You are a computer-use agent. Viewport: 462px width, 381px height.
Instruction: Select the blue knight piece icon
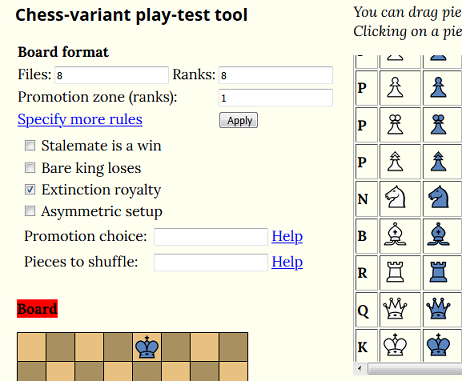coord(438,197)
